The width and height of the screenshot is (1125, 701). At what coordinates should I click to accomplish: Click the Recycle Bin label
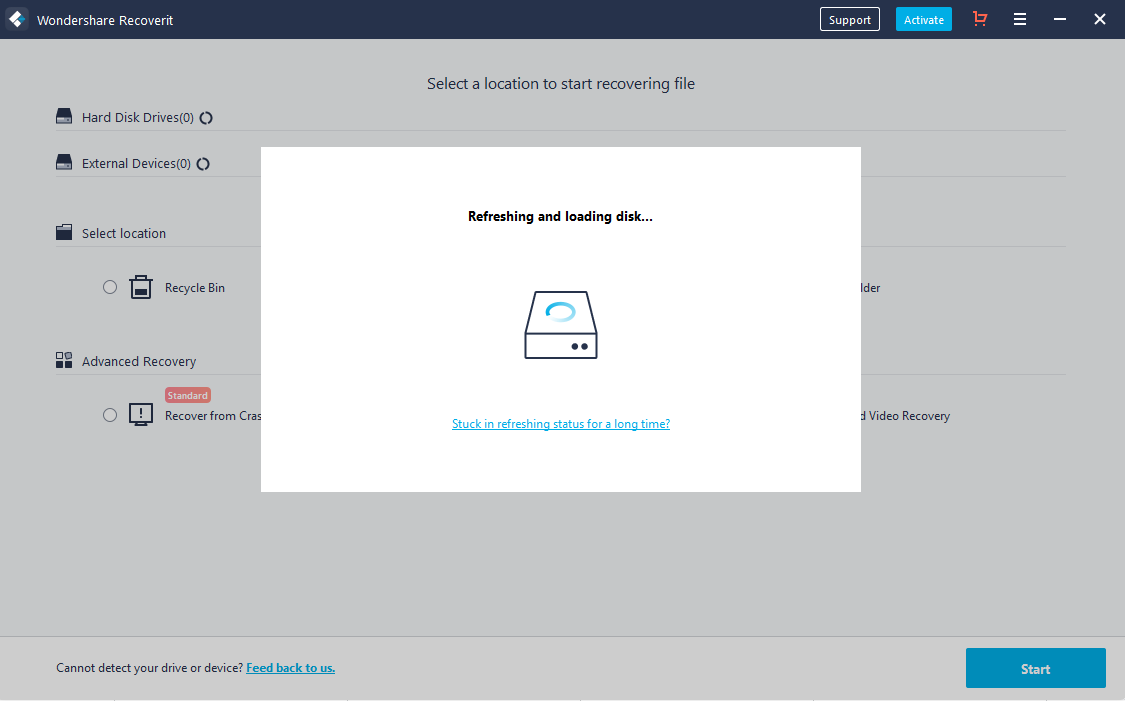coord(194,288)
